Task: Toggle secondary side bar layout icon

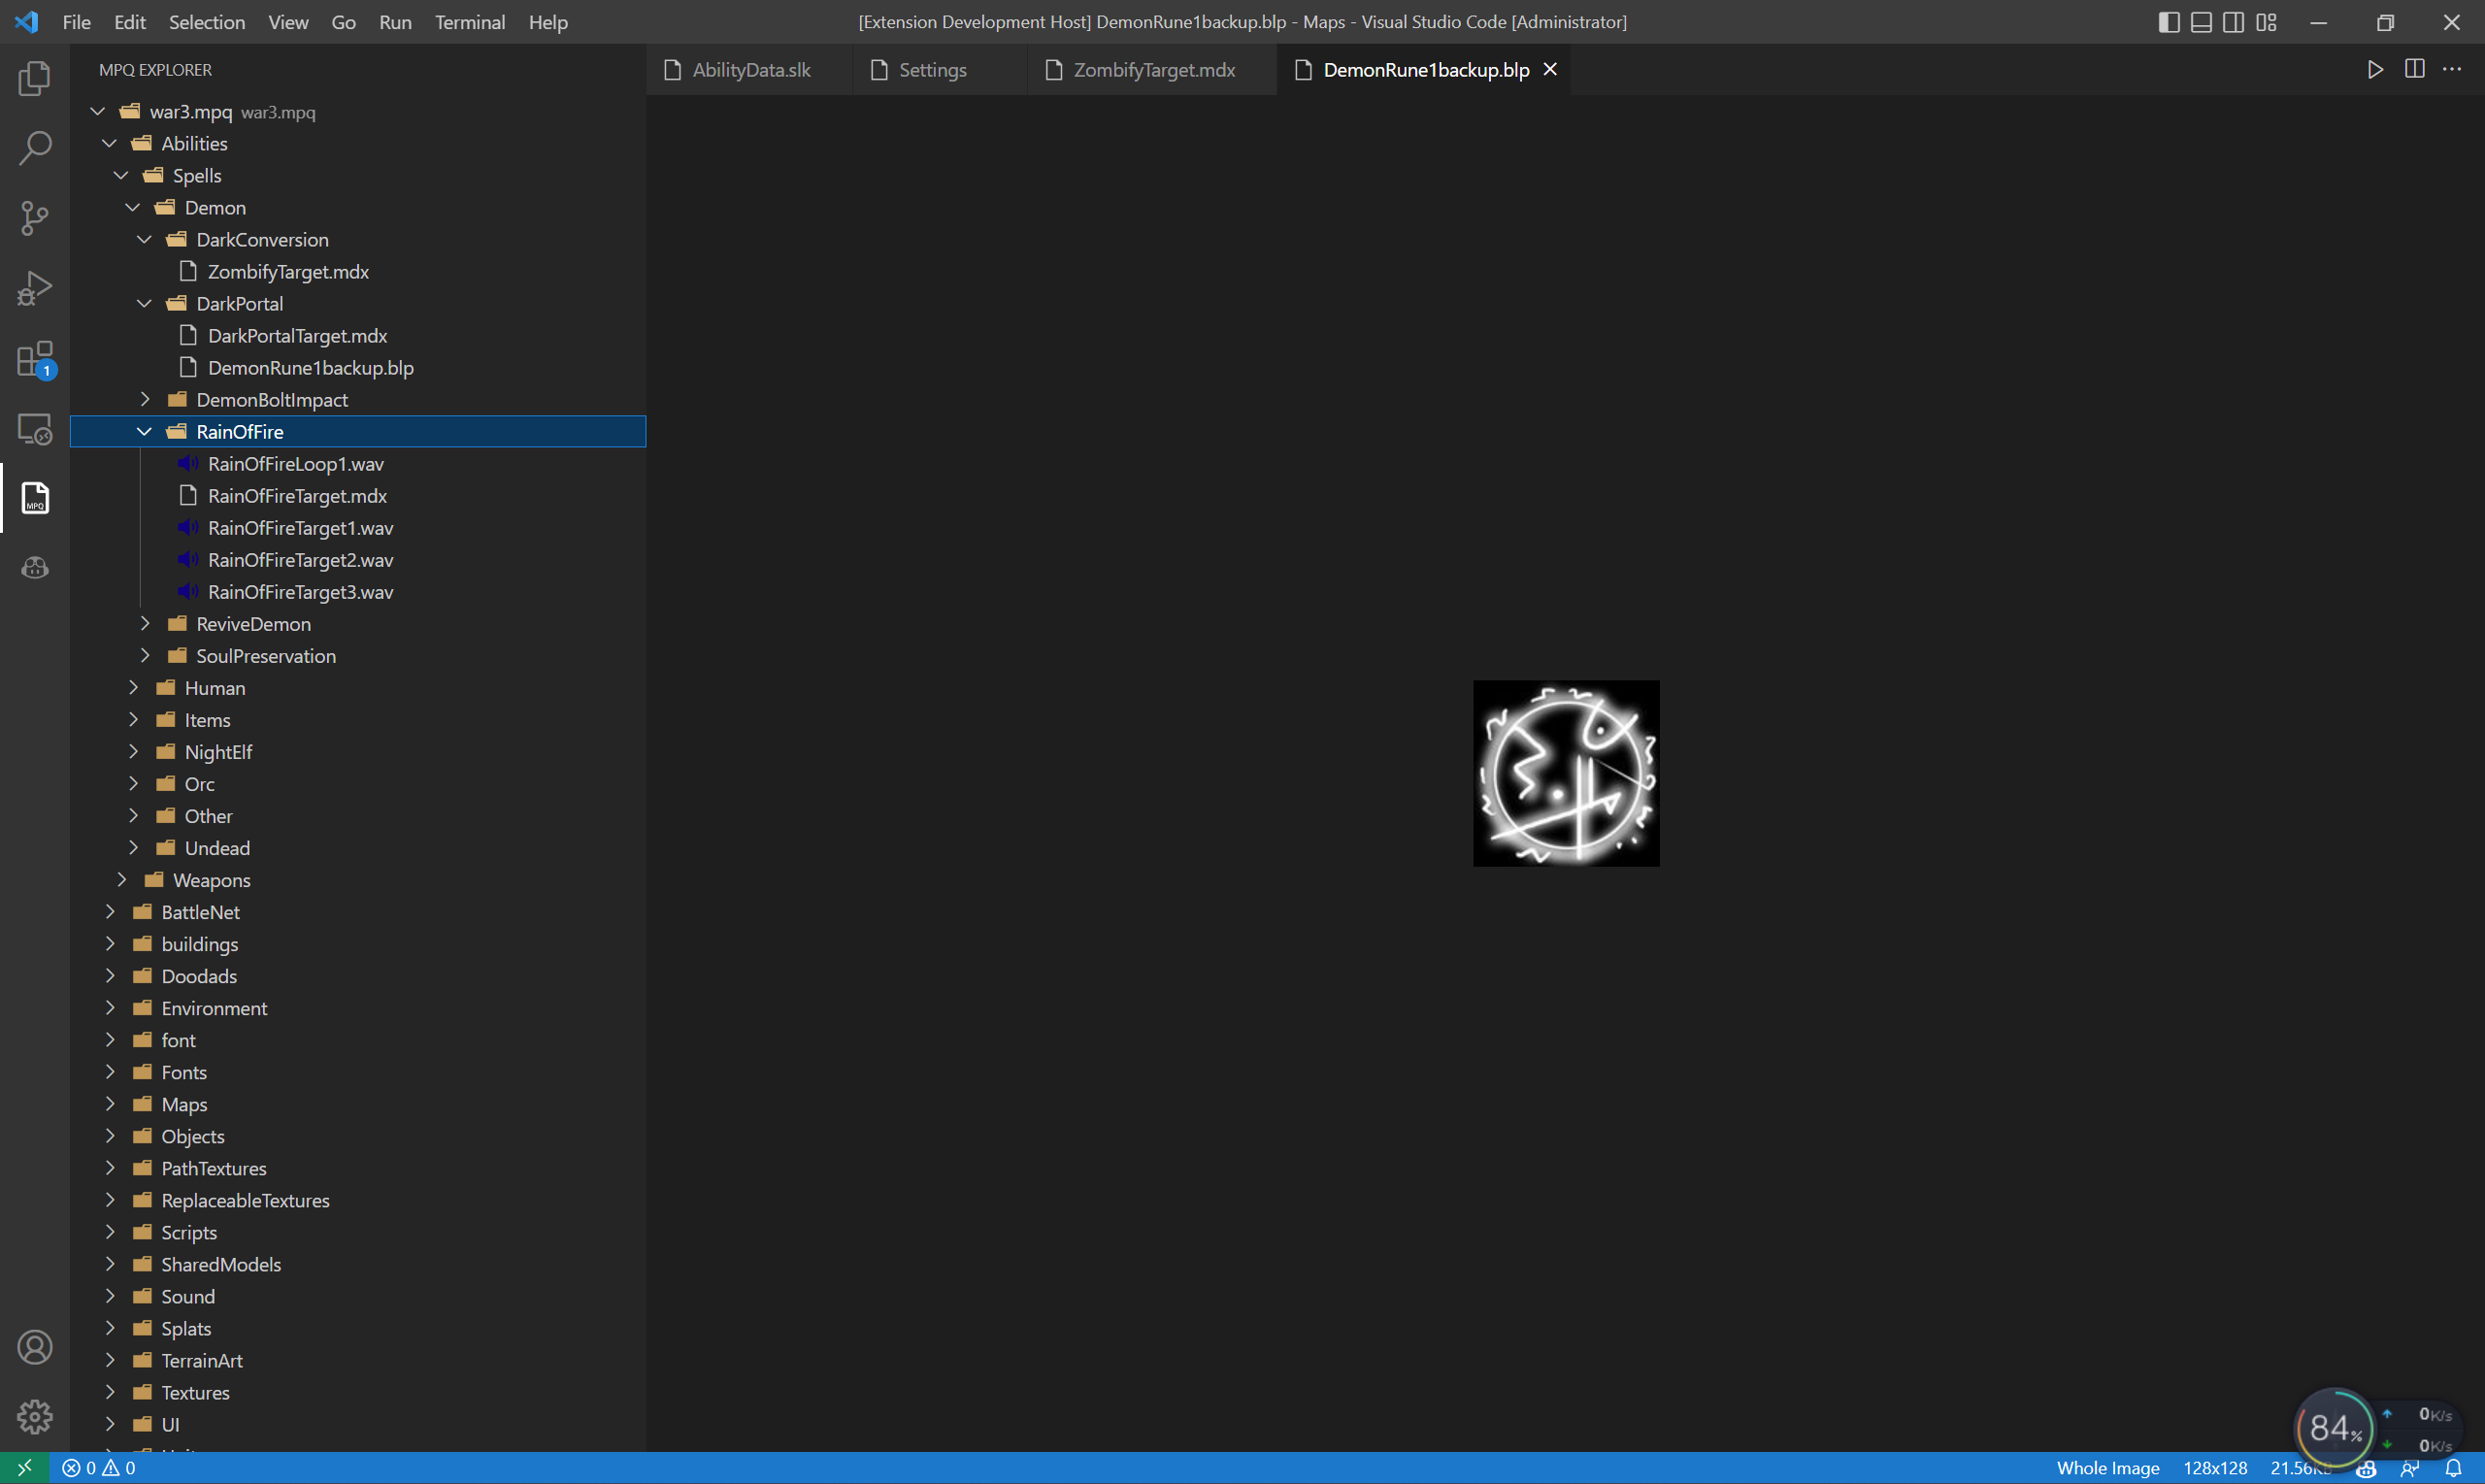Action: click(2233, 22)
